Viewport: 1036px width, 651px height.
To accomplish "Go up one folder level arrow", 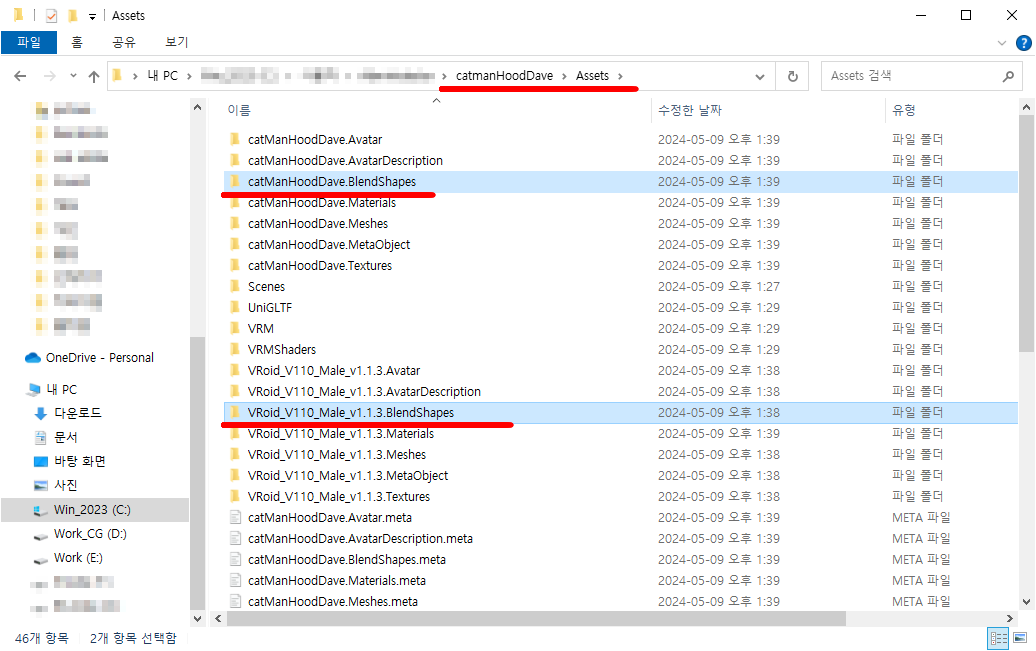I will pyautogui.click(x=94, y=77).
